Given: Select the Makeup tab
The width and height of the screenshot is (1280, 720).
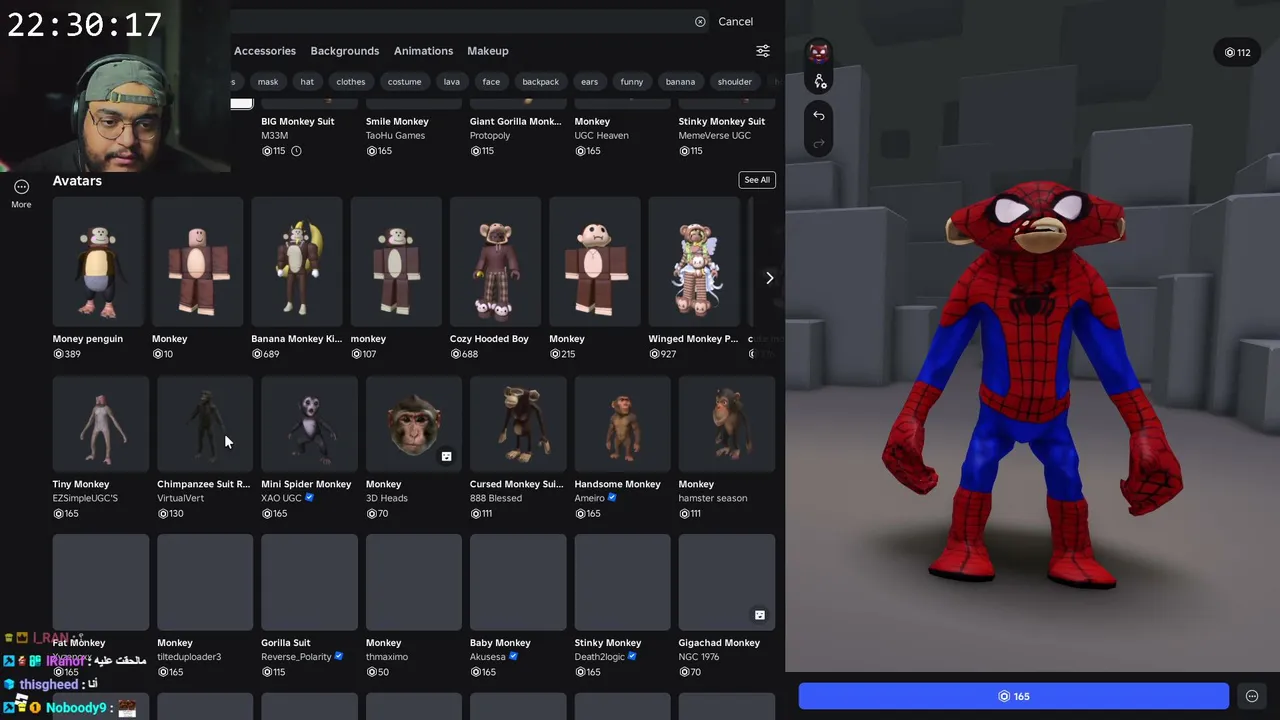Looking at the screenshot, I should point(488,51).
